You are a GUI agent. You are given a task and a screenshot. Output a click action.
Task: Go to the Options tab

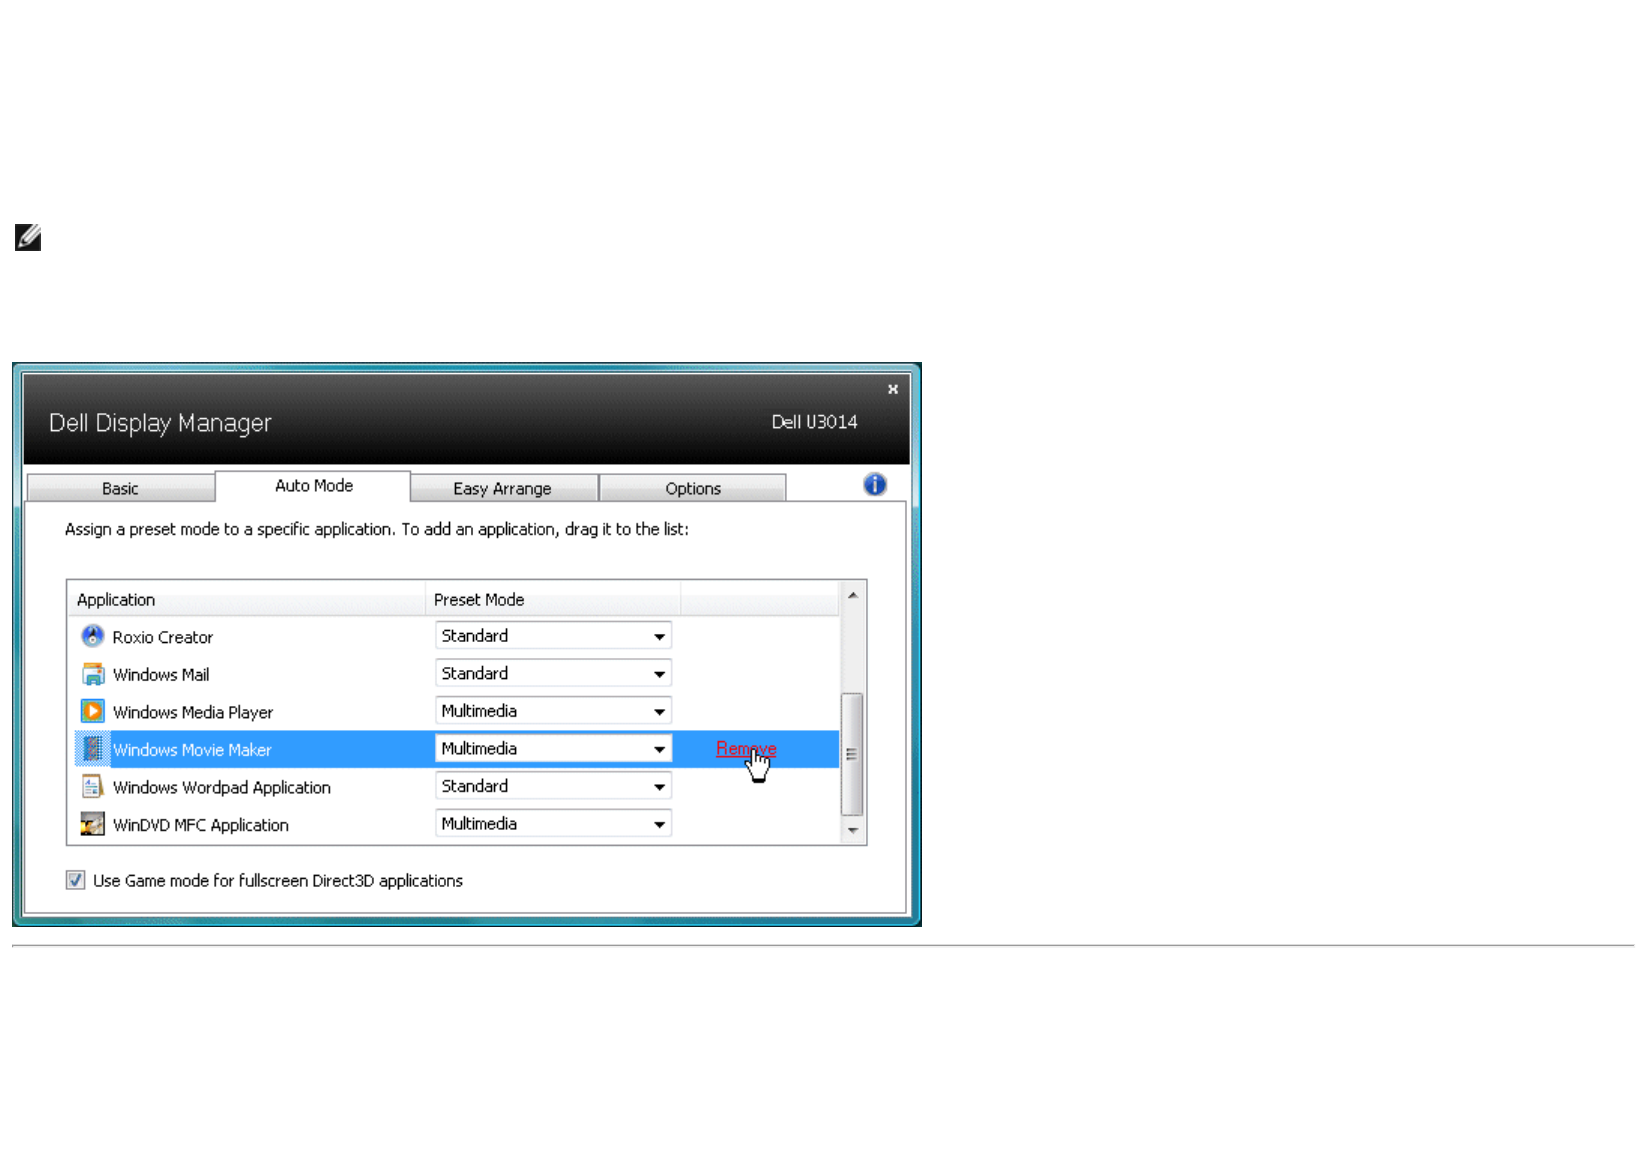pos(692,488)
